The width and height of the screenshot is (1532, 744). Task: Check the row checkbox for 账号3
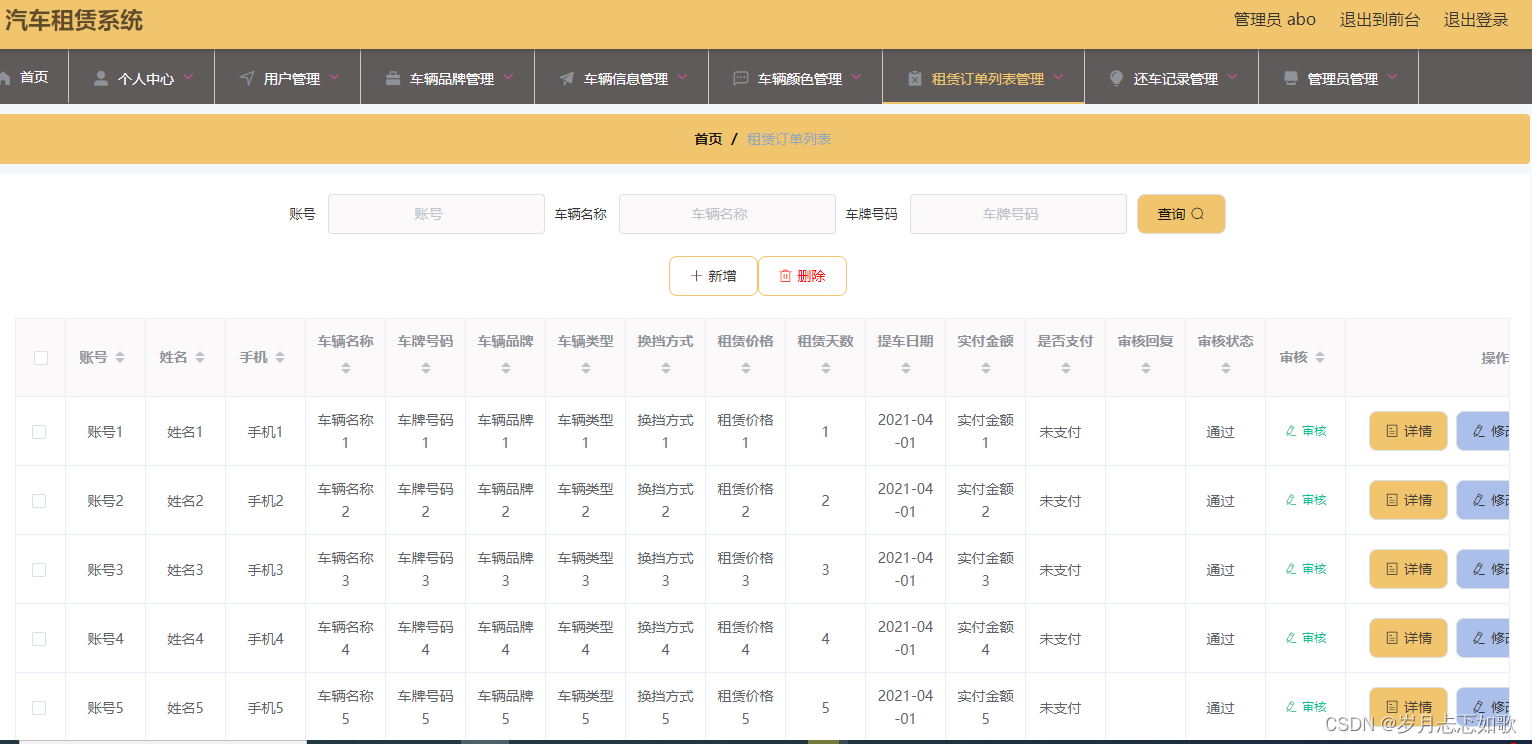click(x=39, y=570)
